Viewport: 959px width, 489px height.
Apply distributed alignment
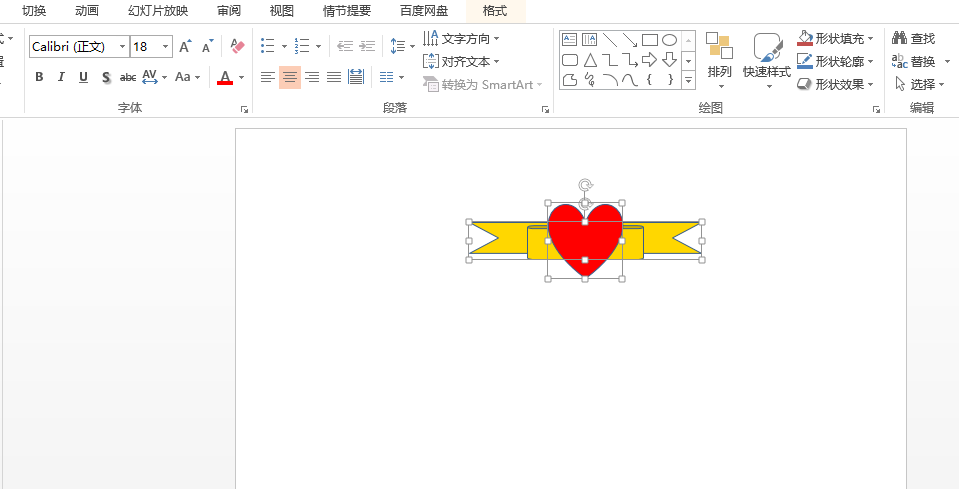(x=356, y=77)
